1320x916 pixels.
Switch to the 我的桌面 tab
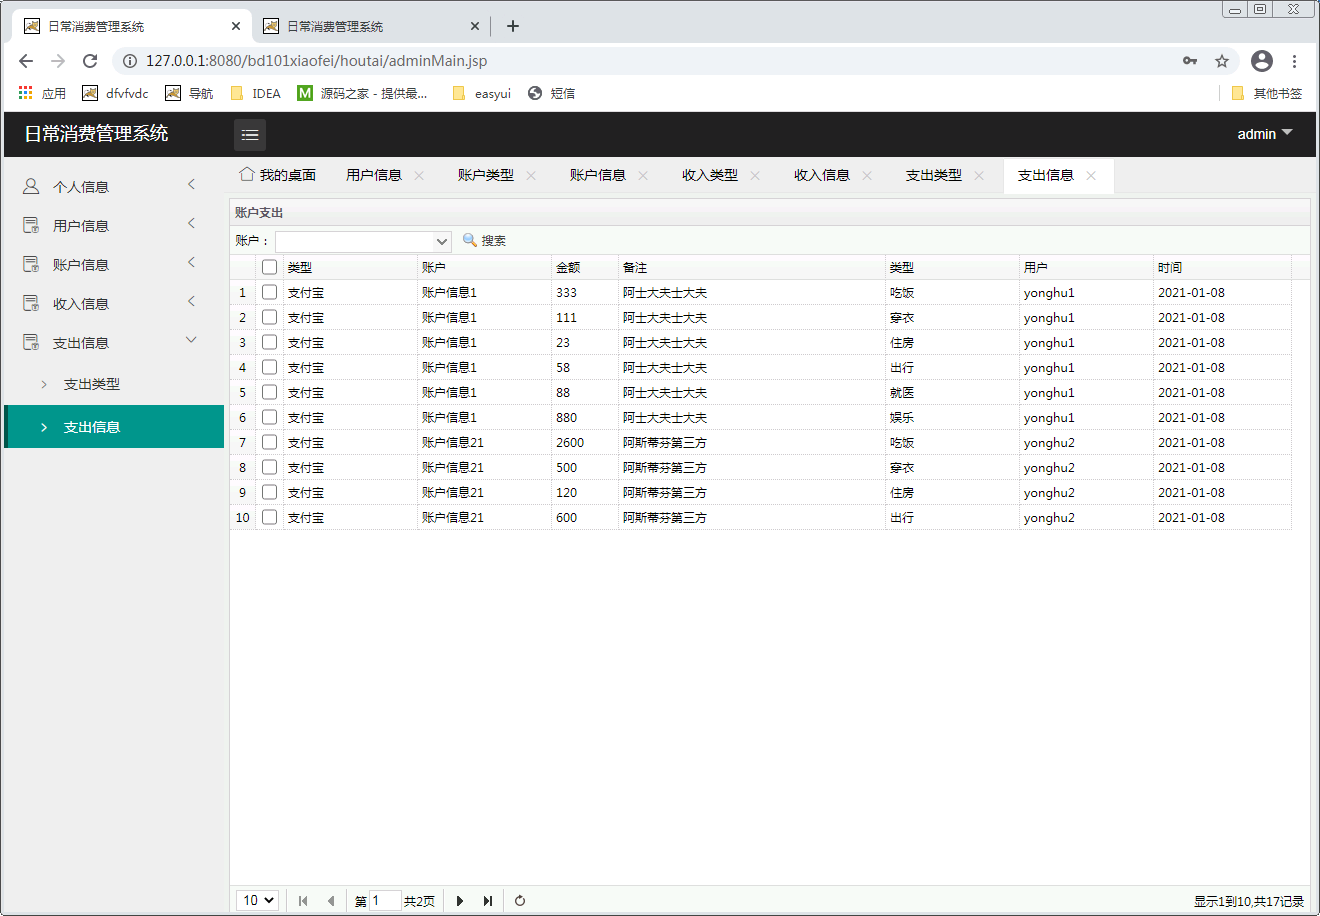tap(278, 175)
